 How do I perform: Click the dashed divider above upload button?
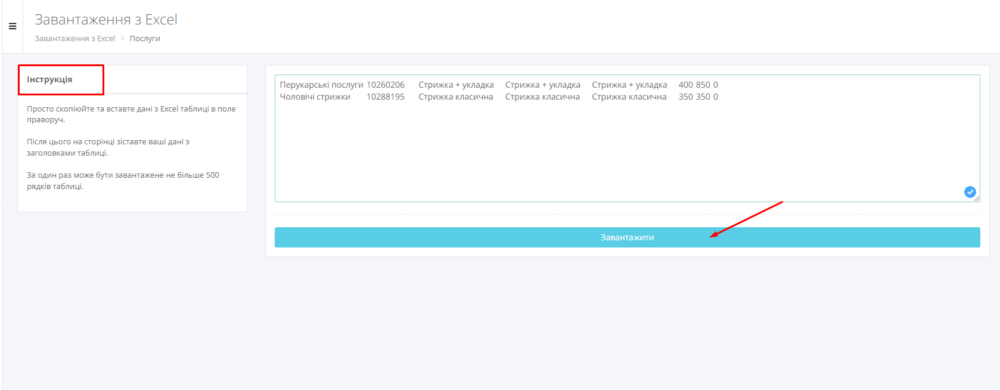click(627, 215)
